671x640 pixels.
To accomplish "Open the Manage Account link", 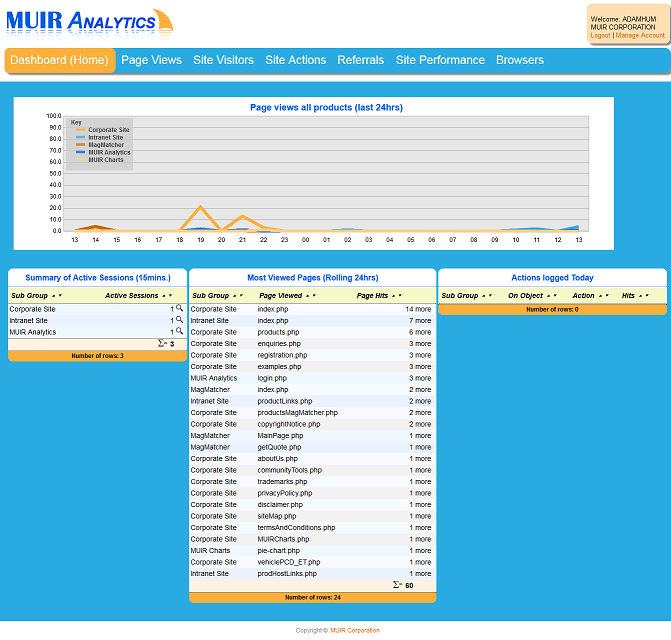I will pyautogui.click(x=640, y=35).
